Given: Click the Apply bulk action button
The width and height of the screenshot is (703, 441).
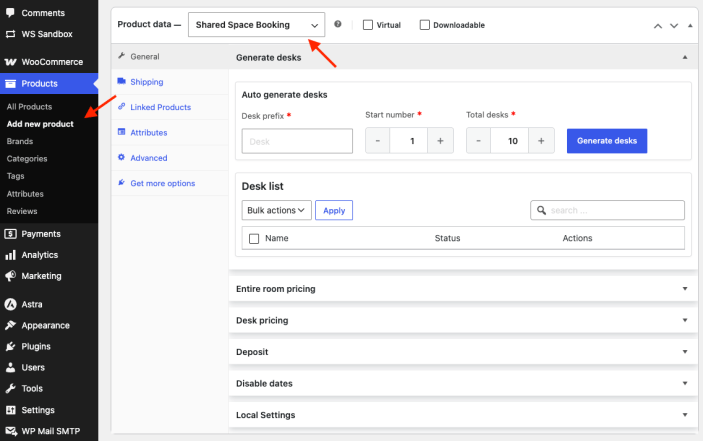Looking at the screenshot, I should (x=334, y=210).
